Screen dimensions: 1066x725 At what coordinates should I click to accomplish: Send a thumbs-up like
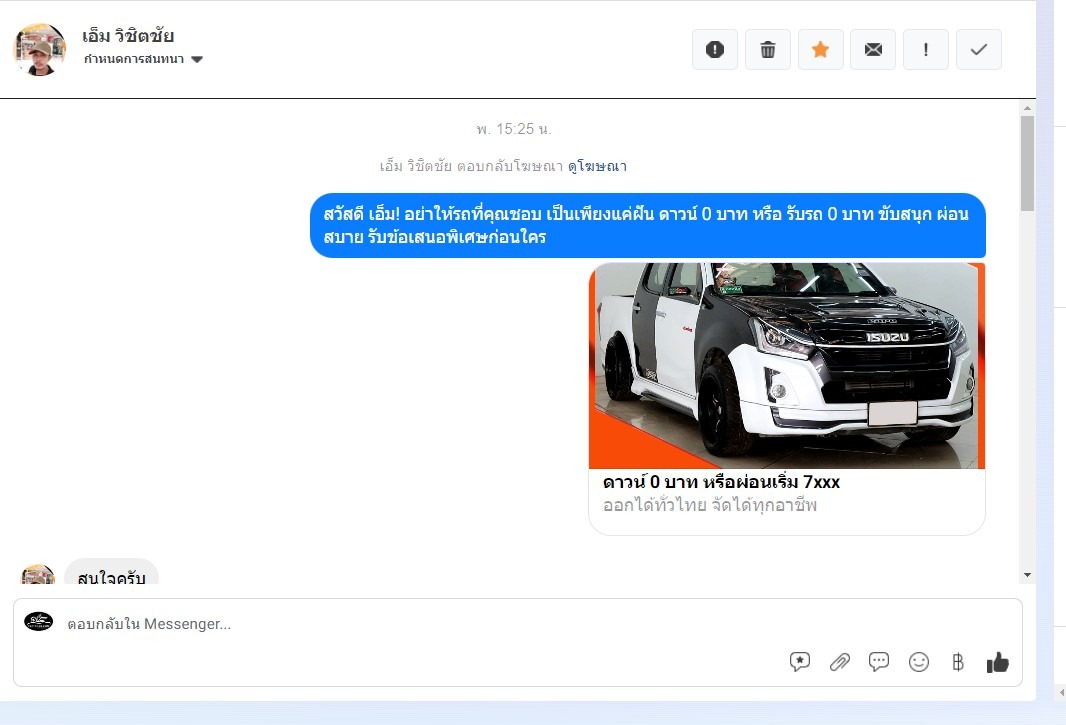(x=997, y=662)
